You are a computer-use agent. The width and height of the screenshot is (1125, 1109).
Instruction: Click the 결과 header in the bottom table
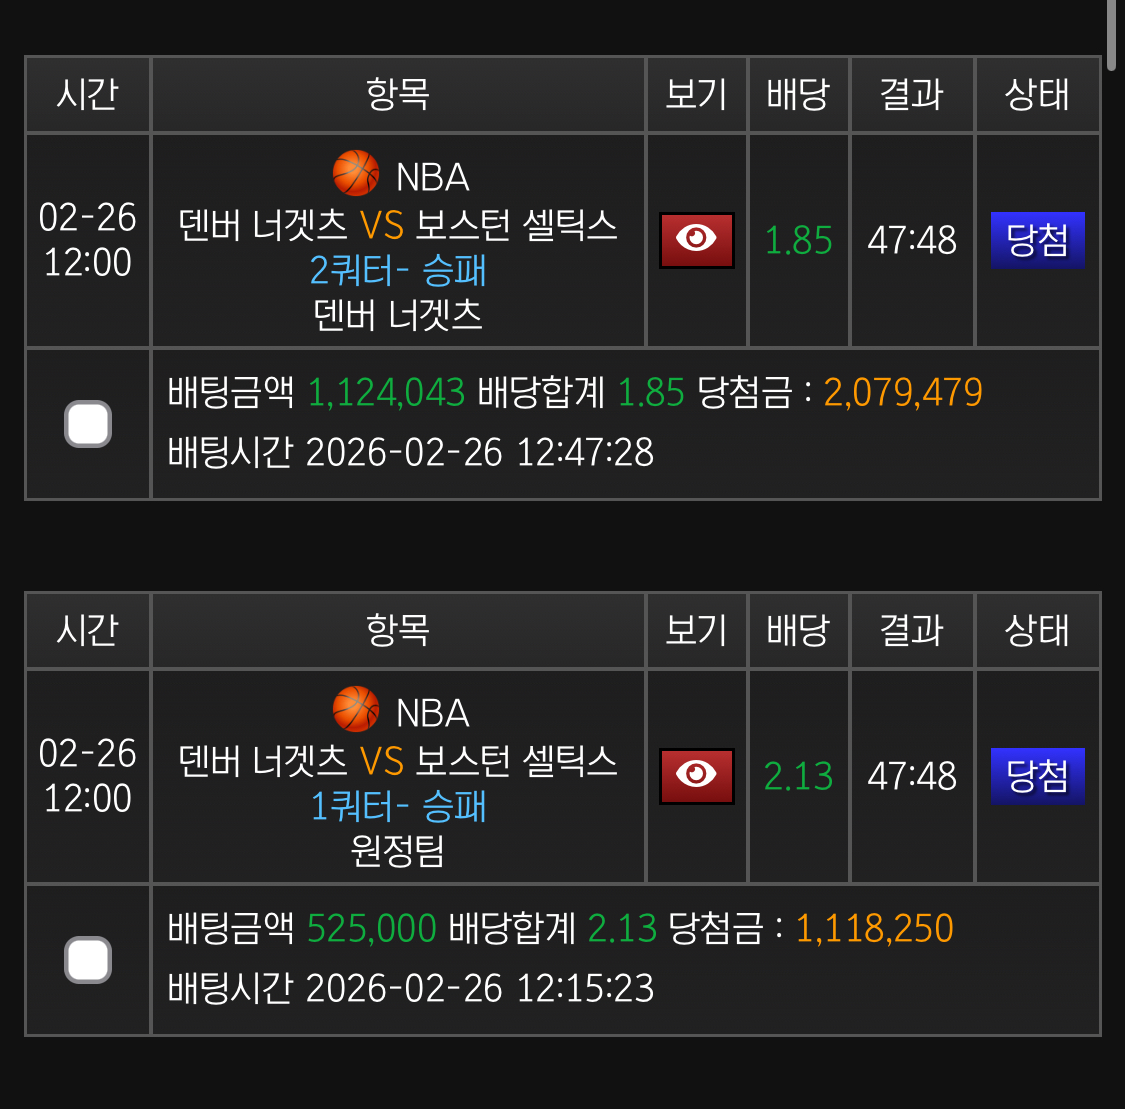(x=911, y=630)
